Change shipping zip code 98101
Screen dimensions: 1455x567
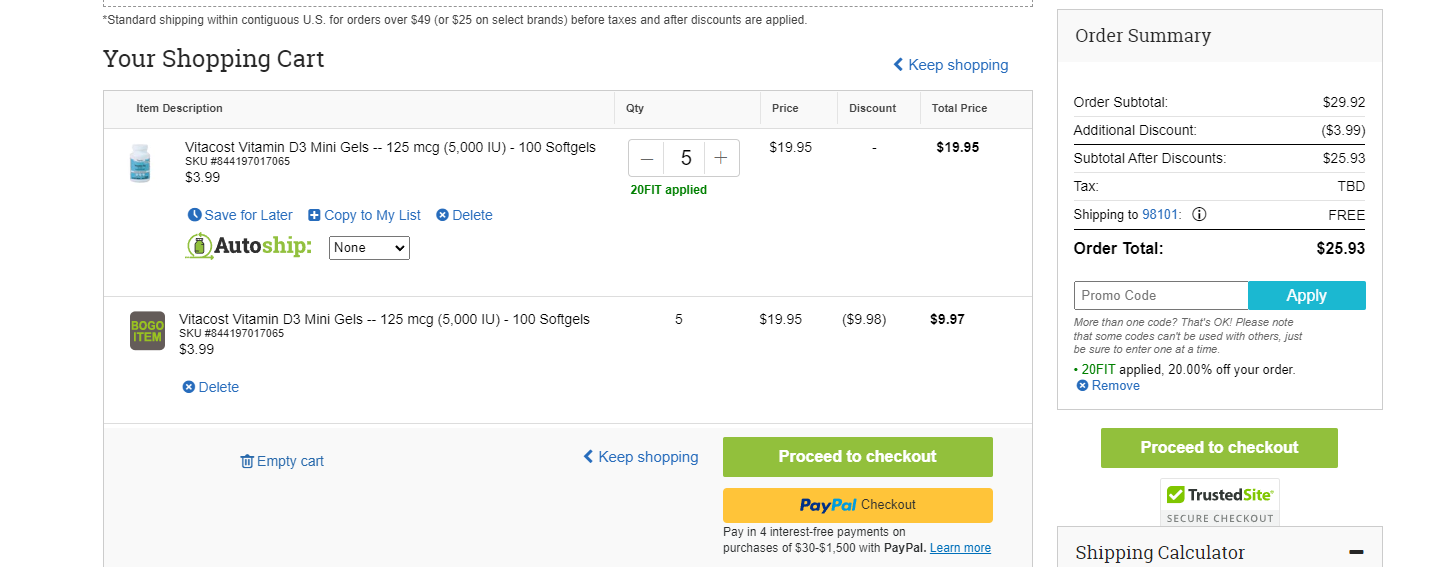(x=1161, y=214)
